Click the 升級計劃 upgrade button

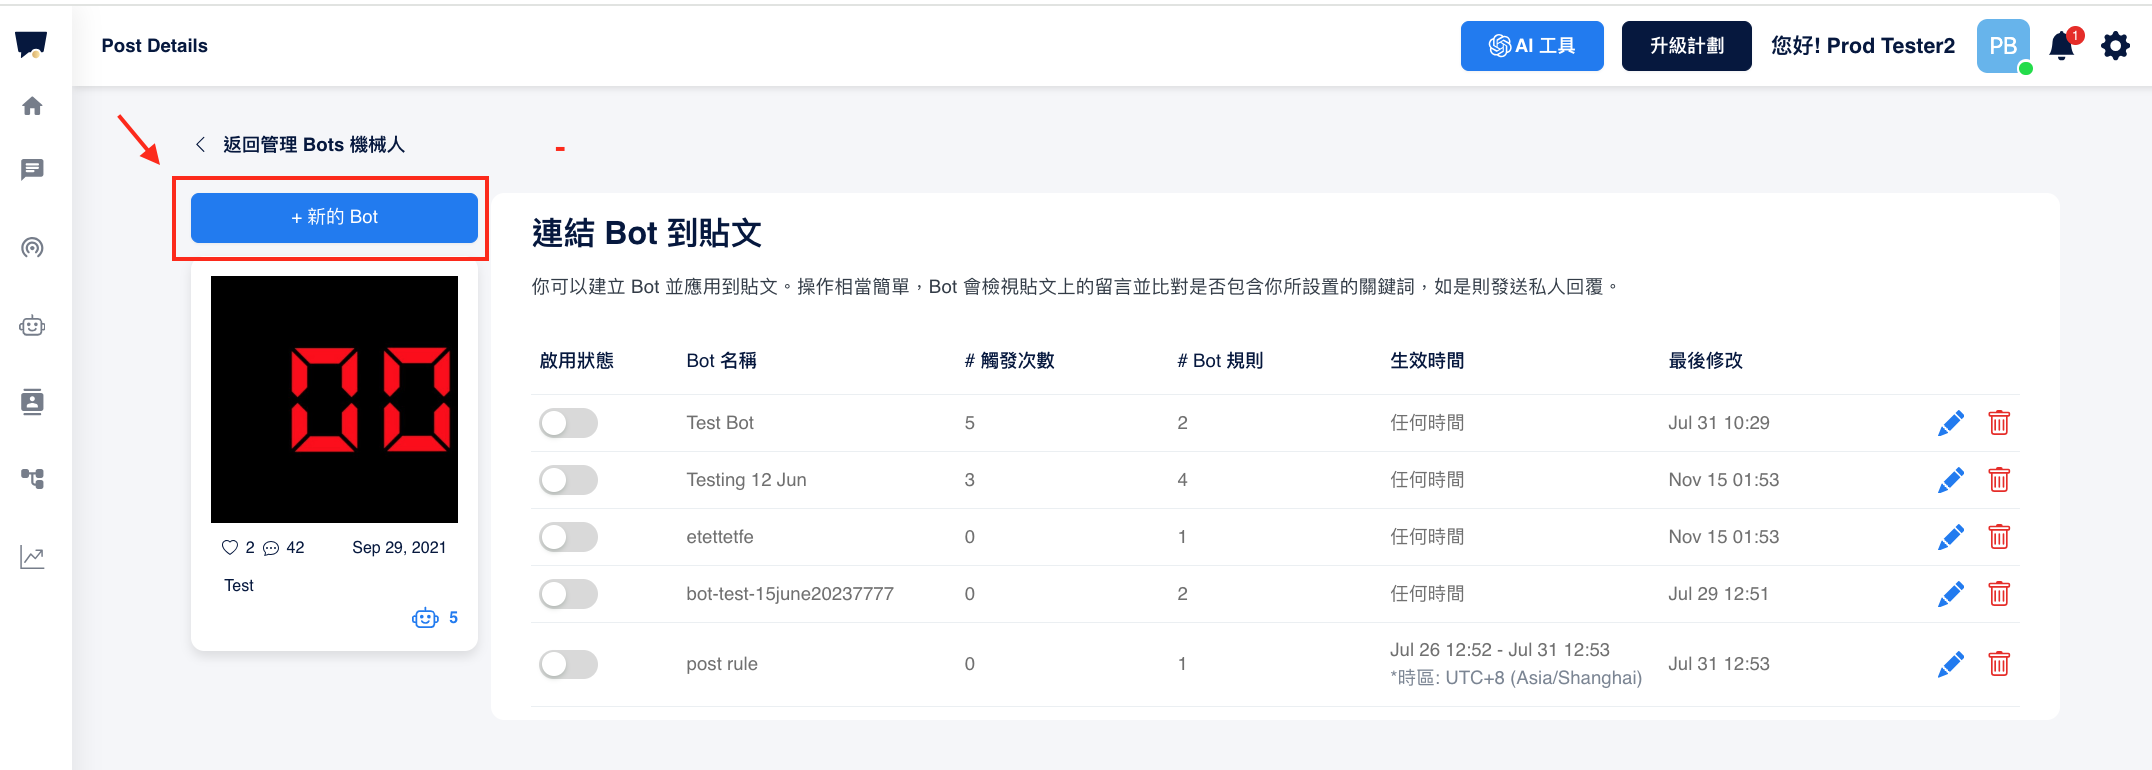tap(1686, 46)
